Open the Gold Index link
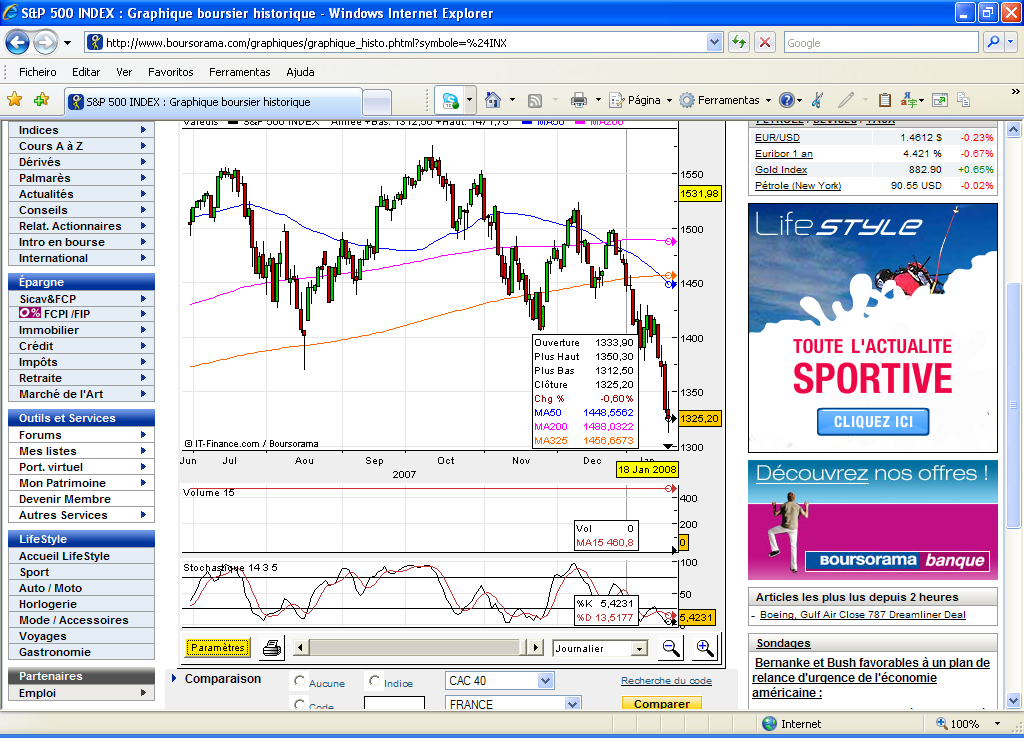 [781, 170]
